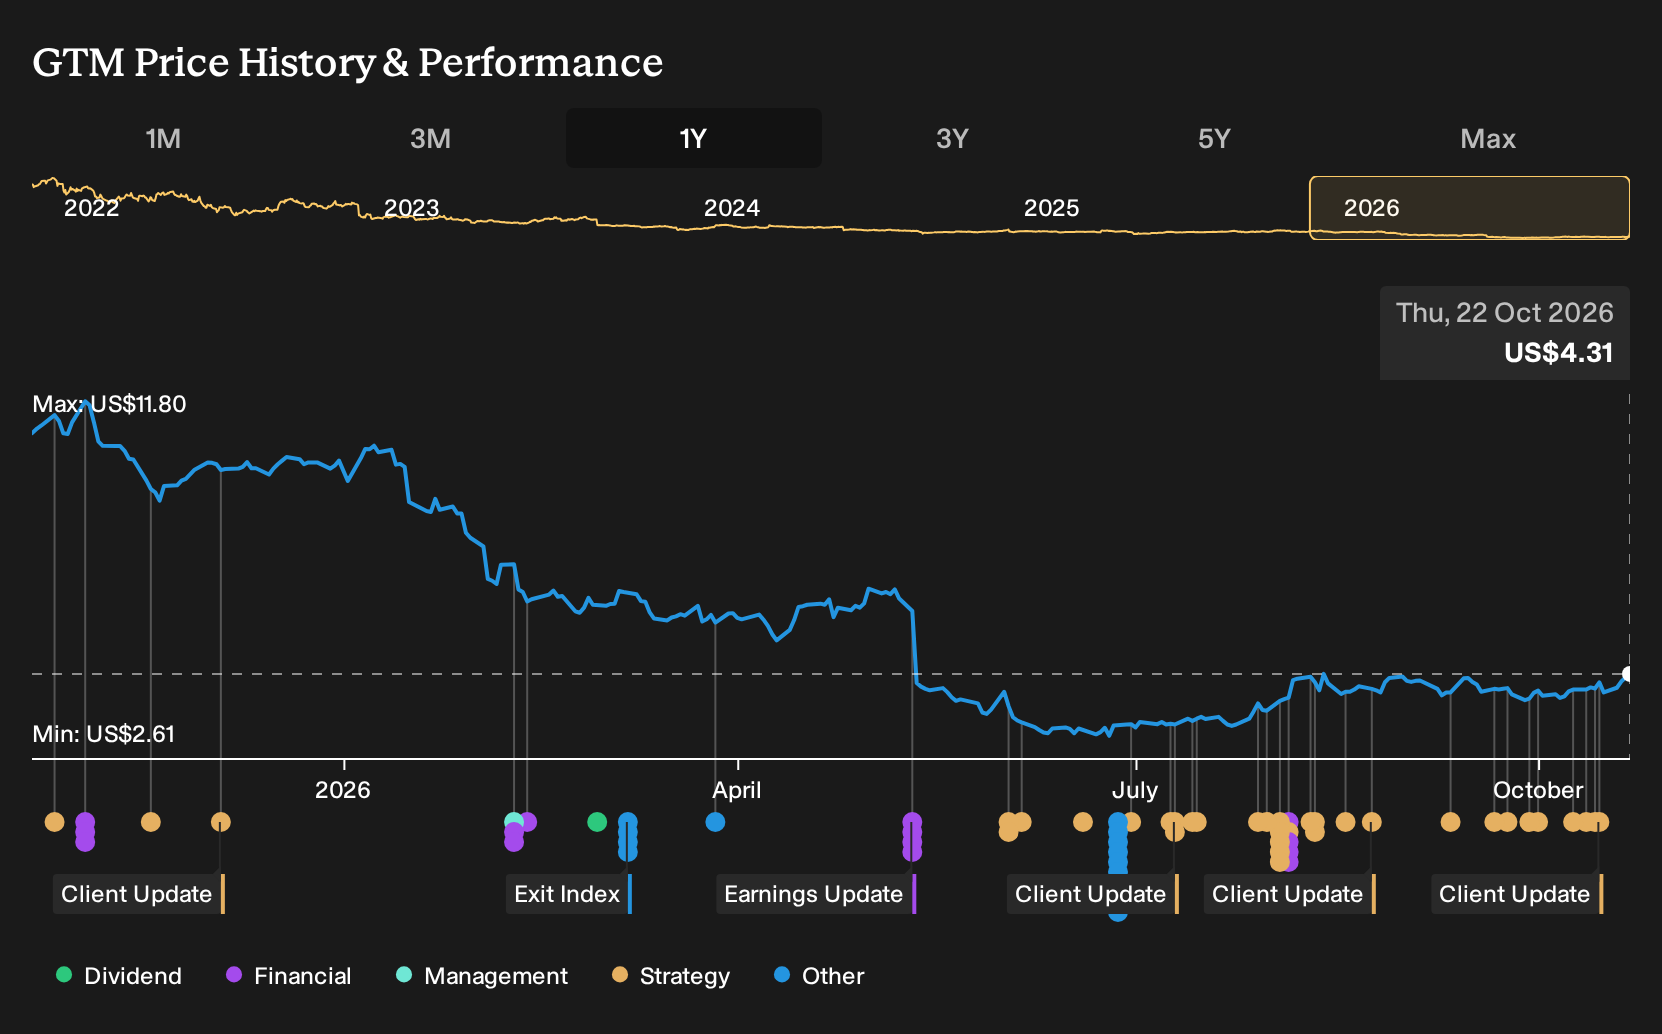This screenshot has width=1662, height=1034.
Task: Jump to 2023 on the overview timeline
Action: pos(411,208)
